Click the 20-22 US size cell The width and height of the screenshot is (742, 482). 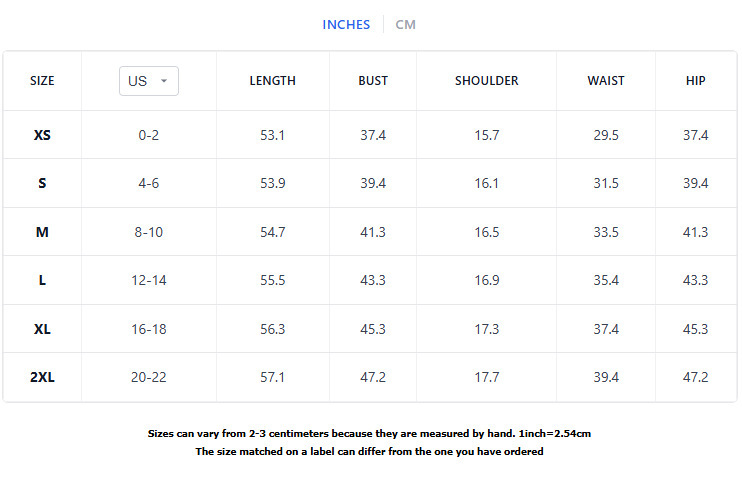coord(149,377)
